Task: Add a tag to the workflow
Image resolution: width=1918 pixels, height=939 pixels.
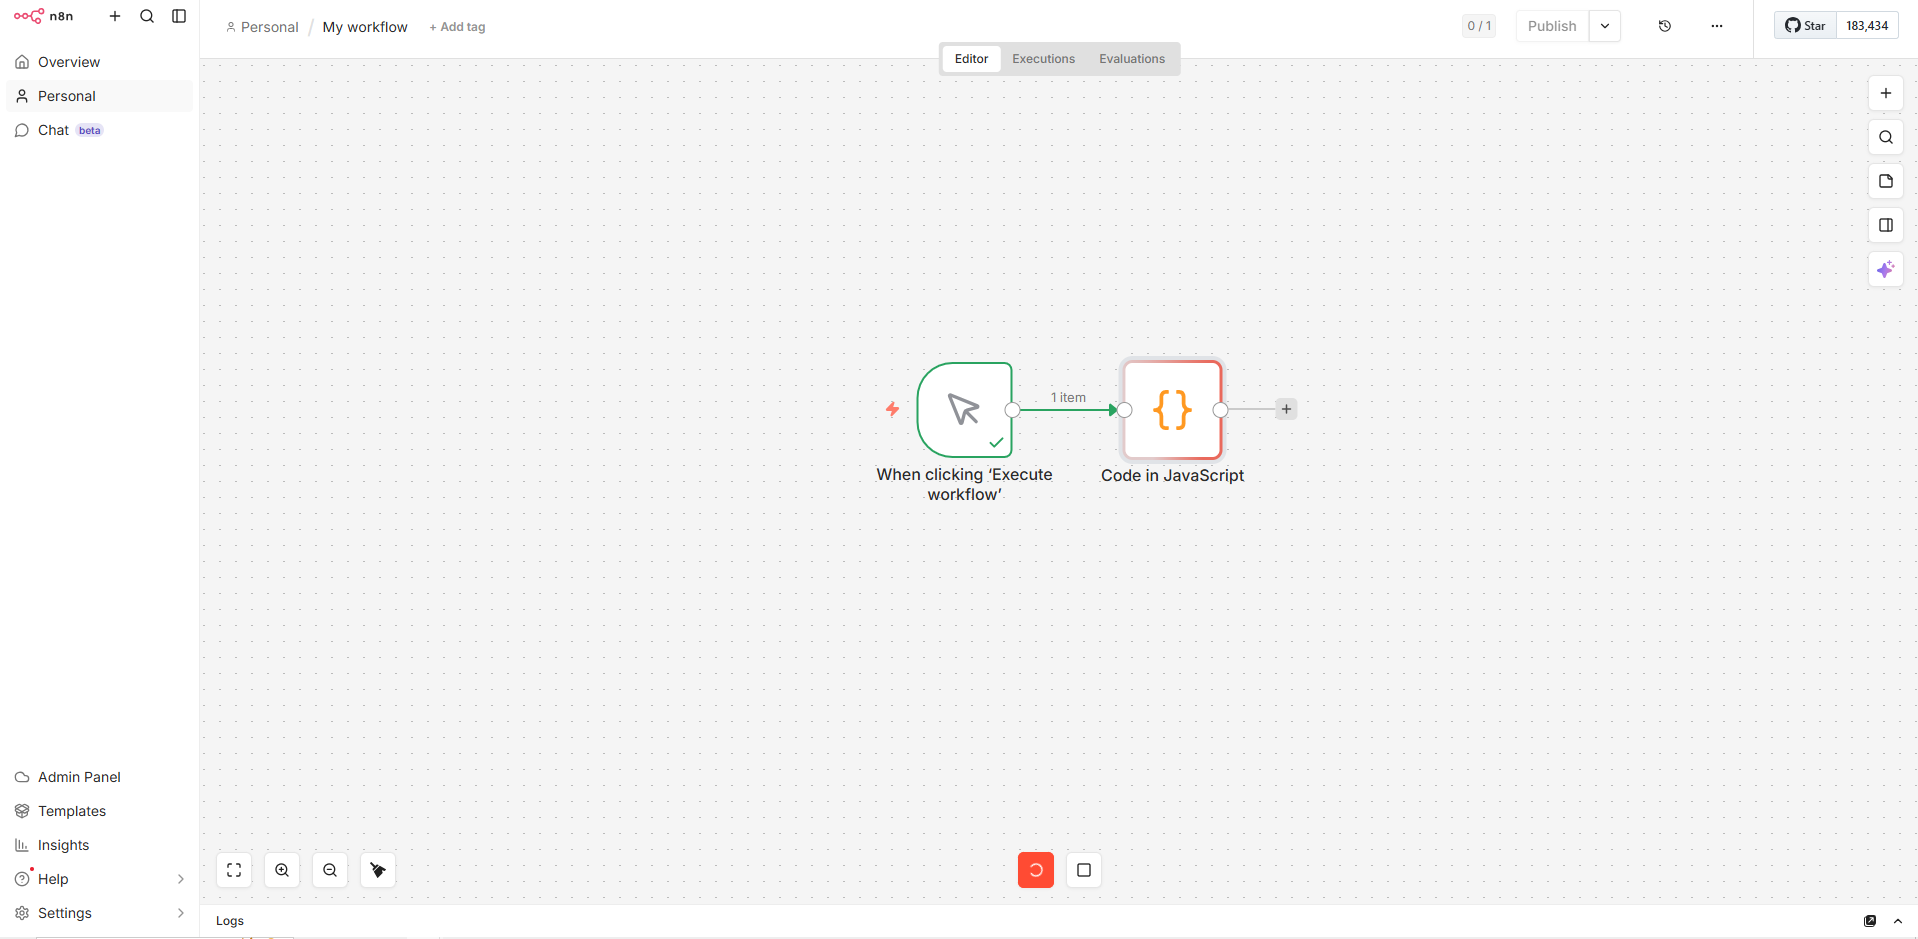Action: (457, 27)
